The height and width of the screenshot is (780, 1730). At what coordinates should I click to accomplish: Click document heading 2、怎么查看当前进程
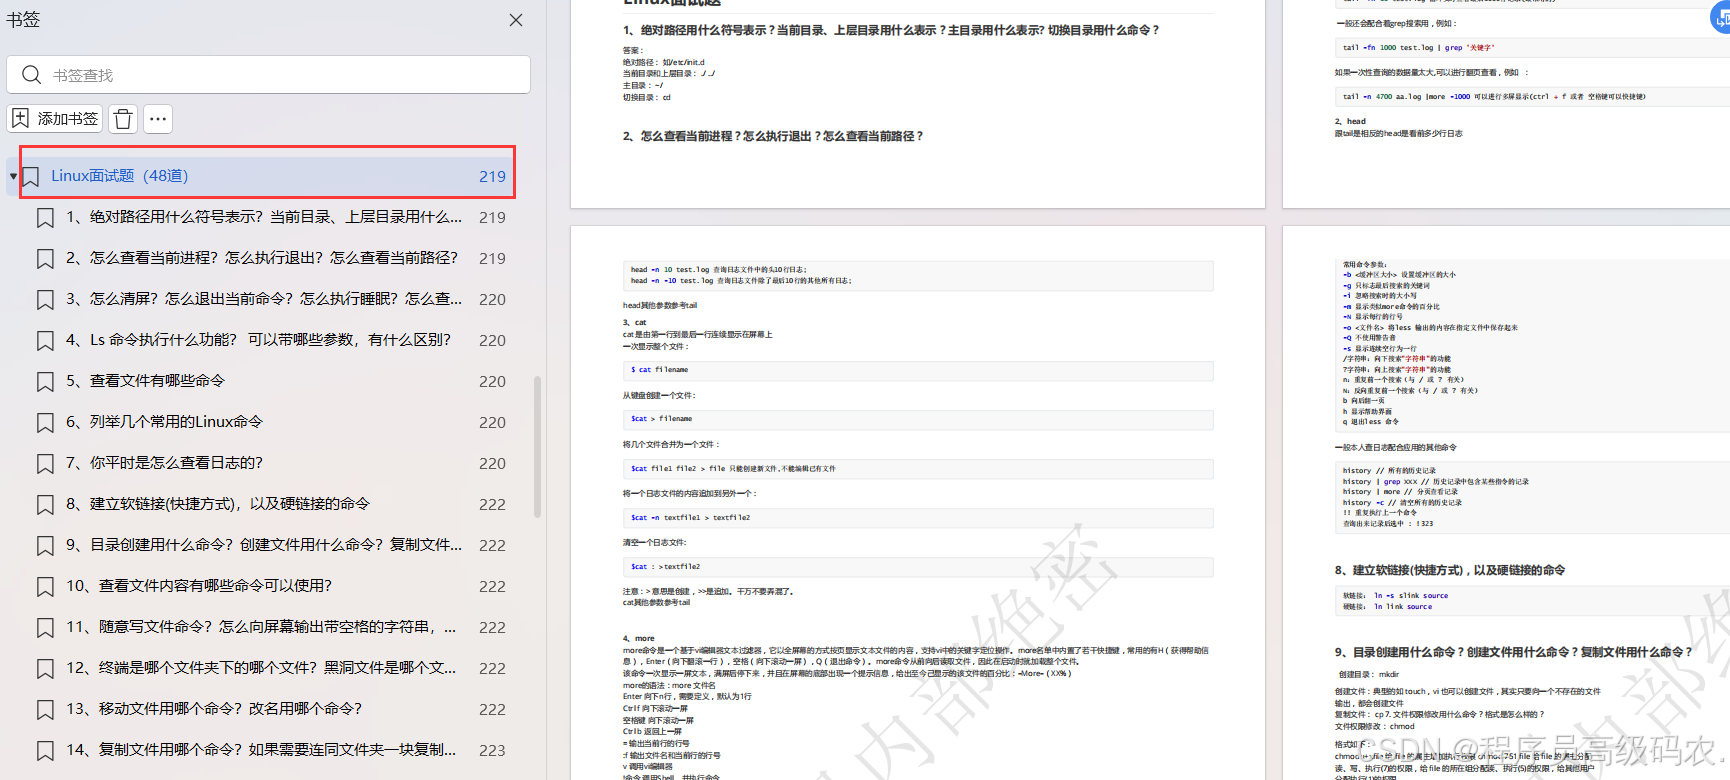click(773, 136)
